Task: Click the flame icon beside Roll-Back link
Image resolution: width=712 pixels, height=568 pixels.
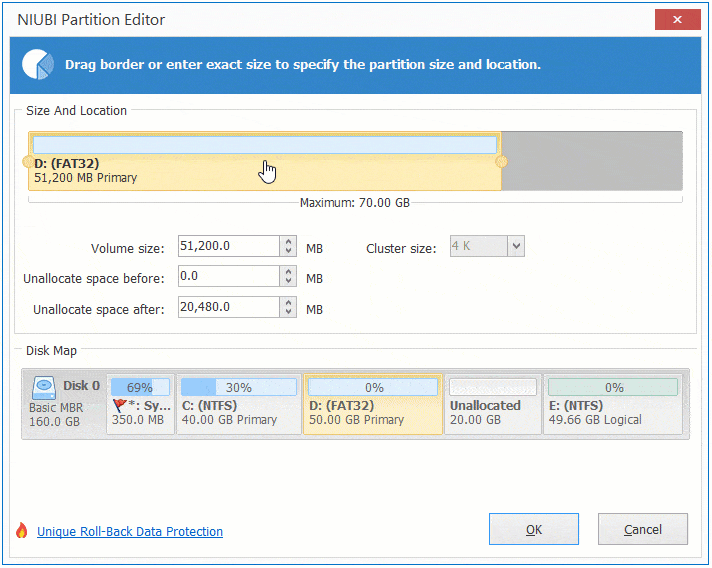Action: pyautogui.click(x=22, y=532)
